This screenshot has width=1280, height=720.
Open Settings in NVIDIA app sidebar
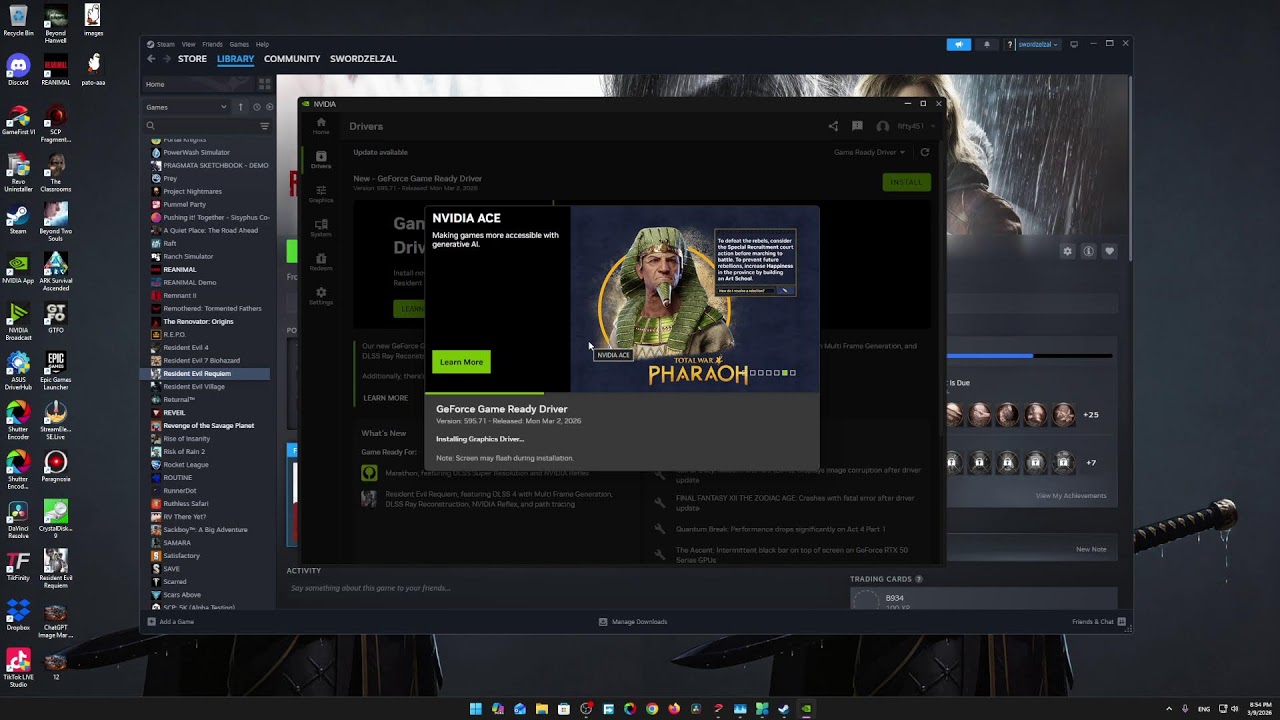[x=321, y=296]
